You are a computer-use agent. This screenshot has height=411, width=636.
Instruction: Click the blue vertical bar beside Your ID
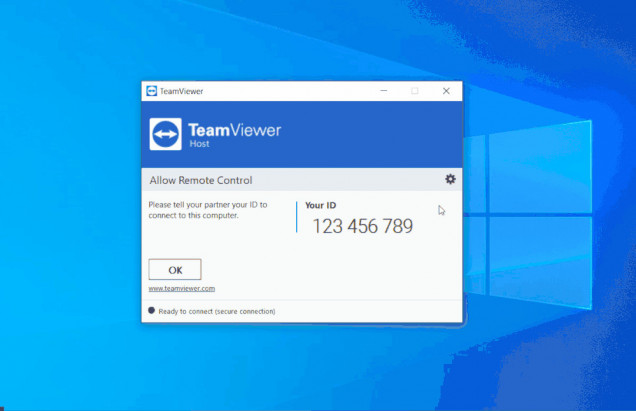297,217
